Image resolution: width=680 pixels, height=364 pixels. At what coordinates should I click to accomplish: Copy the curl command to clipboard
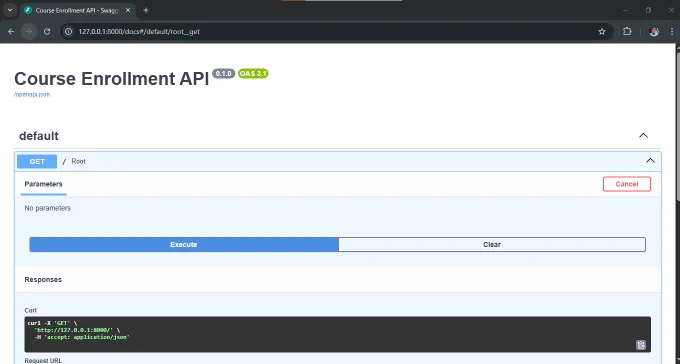coord(641,345)
